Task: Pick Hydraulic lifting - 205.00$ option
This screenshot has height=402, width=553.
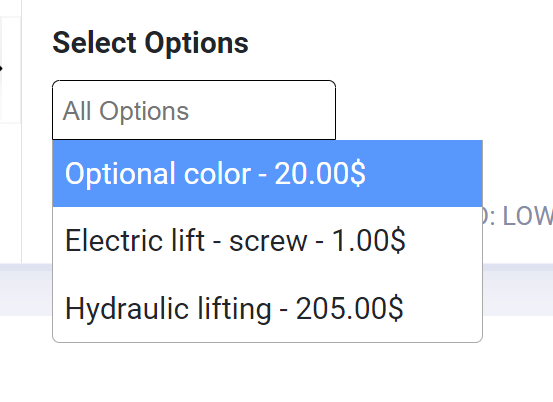Action: coord(267,308)
